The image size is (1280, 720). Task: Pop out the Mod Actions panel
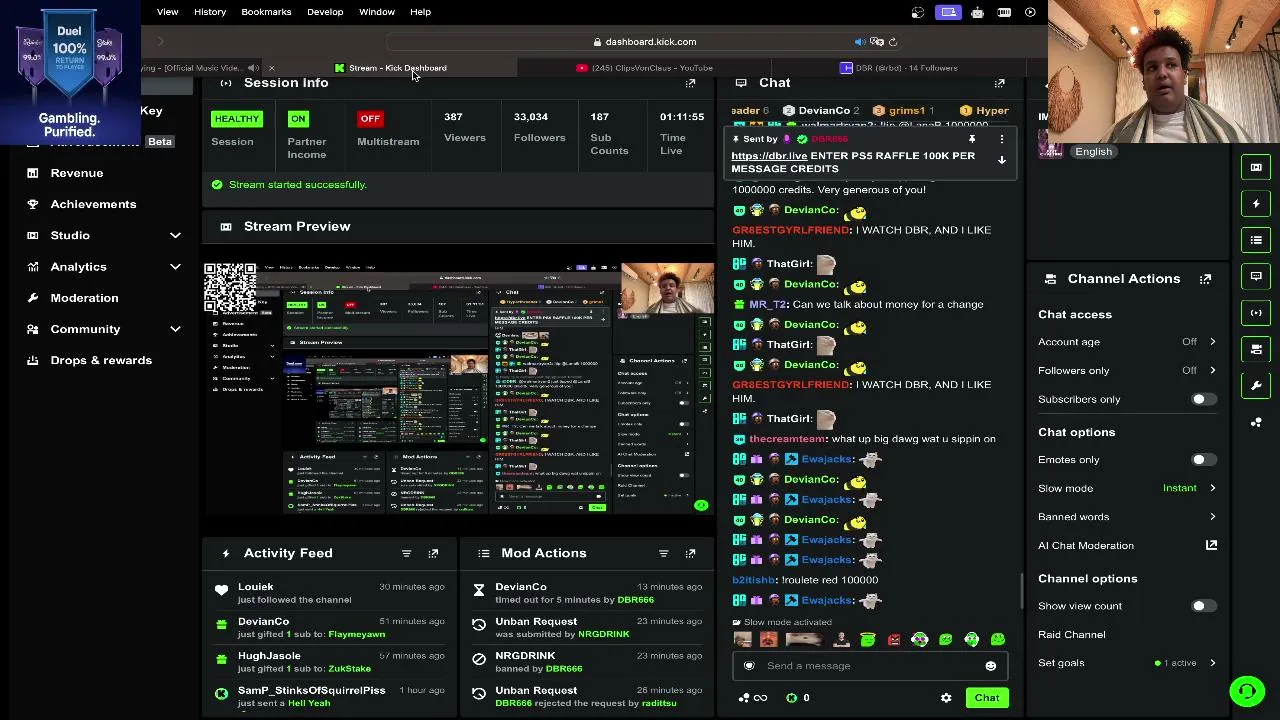pyautogui.click(x=690, y=553)
